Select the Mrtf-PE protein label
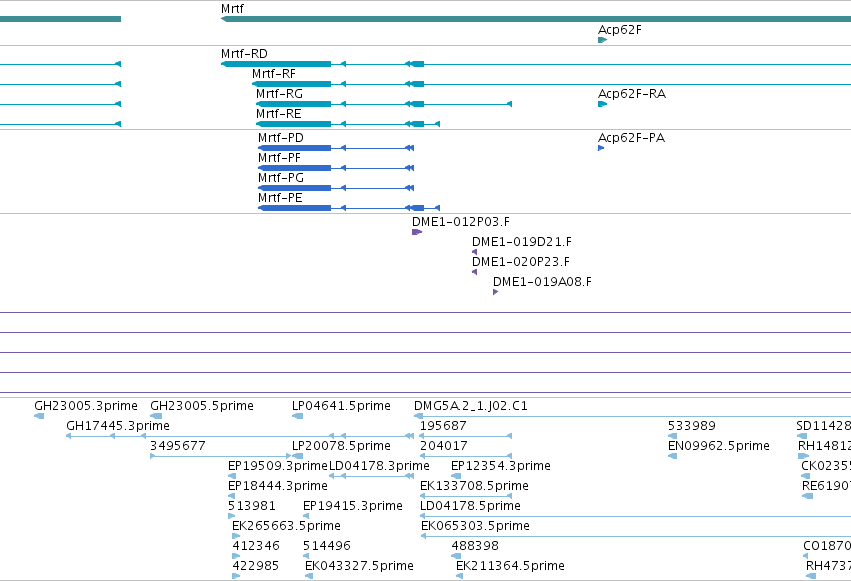 (281, 198)
